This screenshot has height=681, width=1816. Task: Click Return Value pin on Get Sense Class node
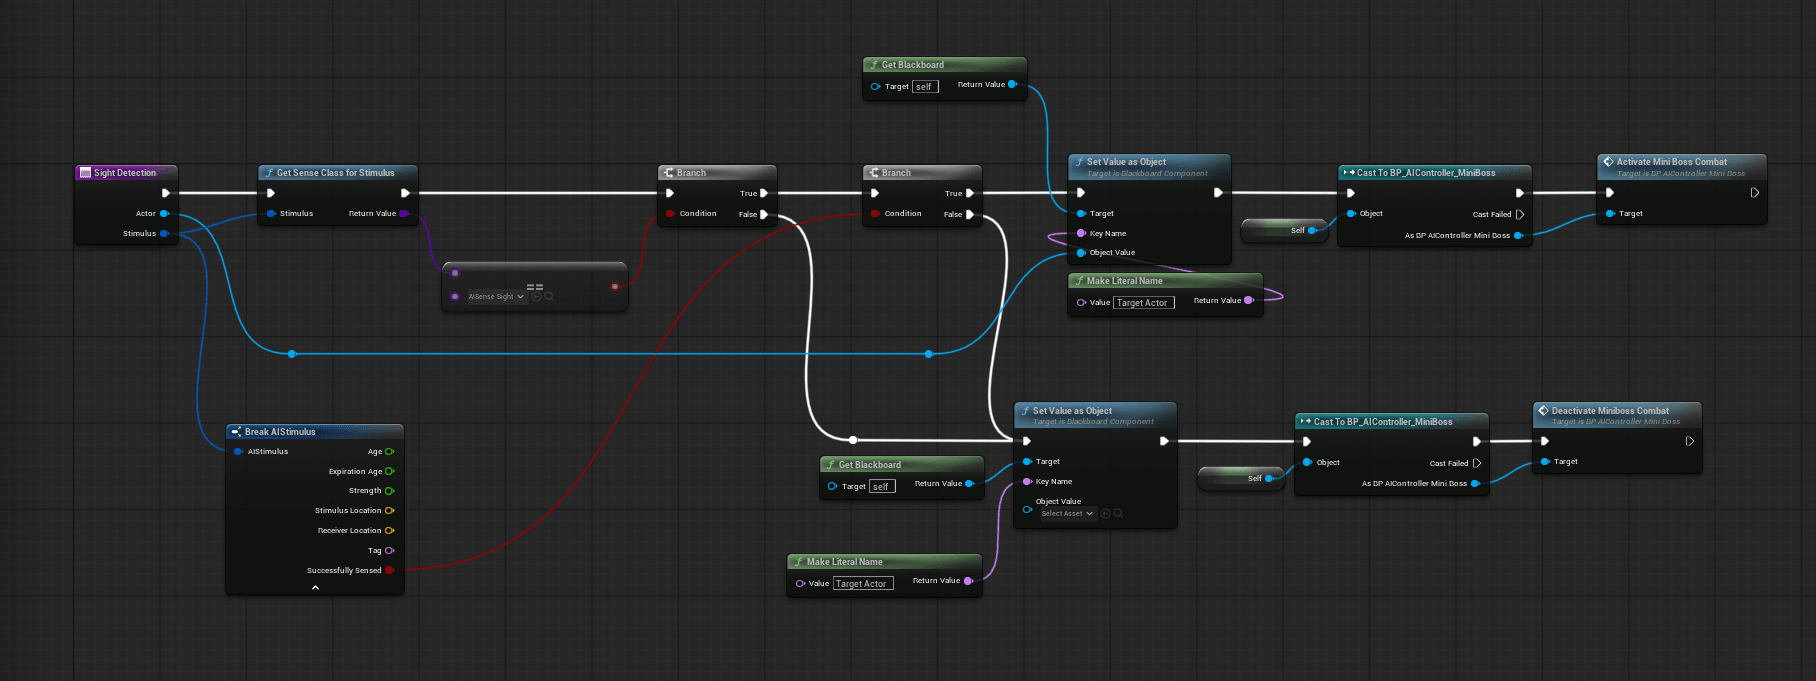[x=404, y=213]
